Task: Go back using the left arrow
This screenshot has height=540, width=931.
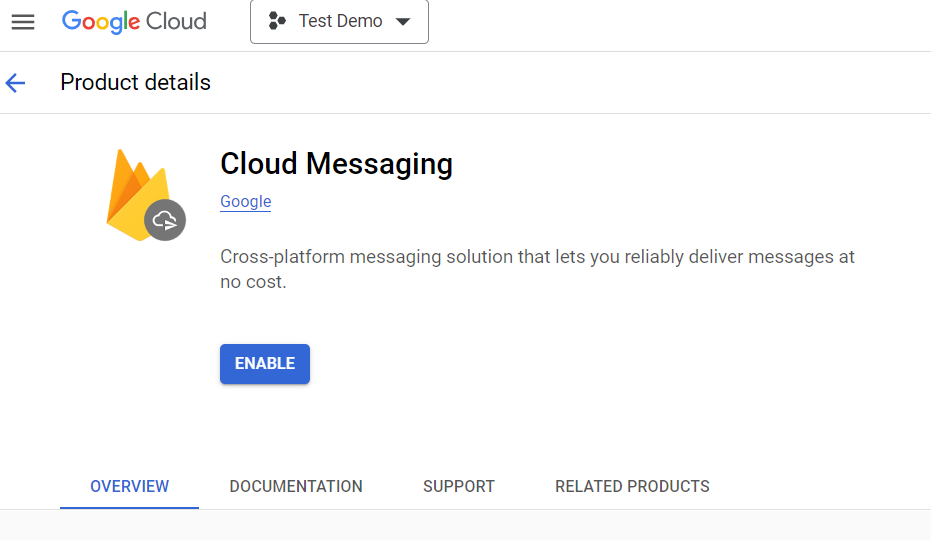Action: pyautogui.click(x=16, y=83)
